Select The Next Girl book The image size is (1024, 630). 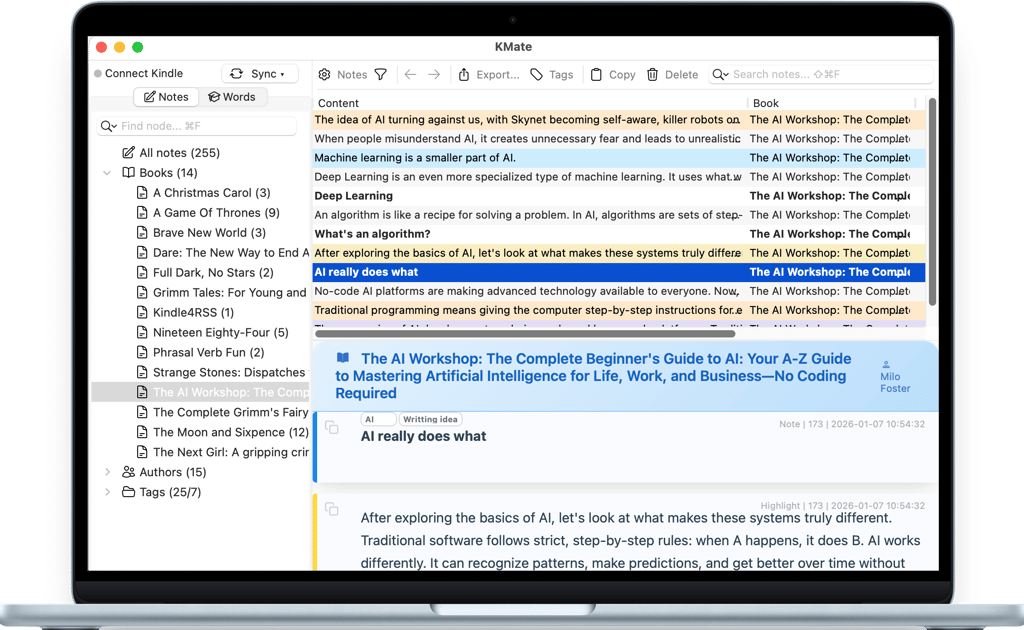pos(231,452)
